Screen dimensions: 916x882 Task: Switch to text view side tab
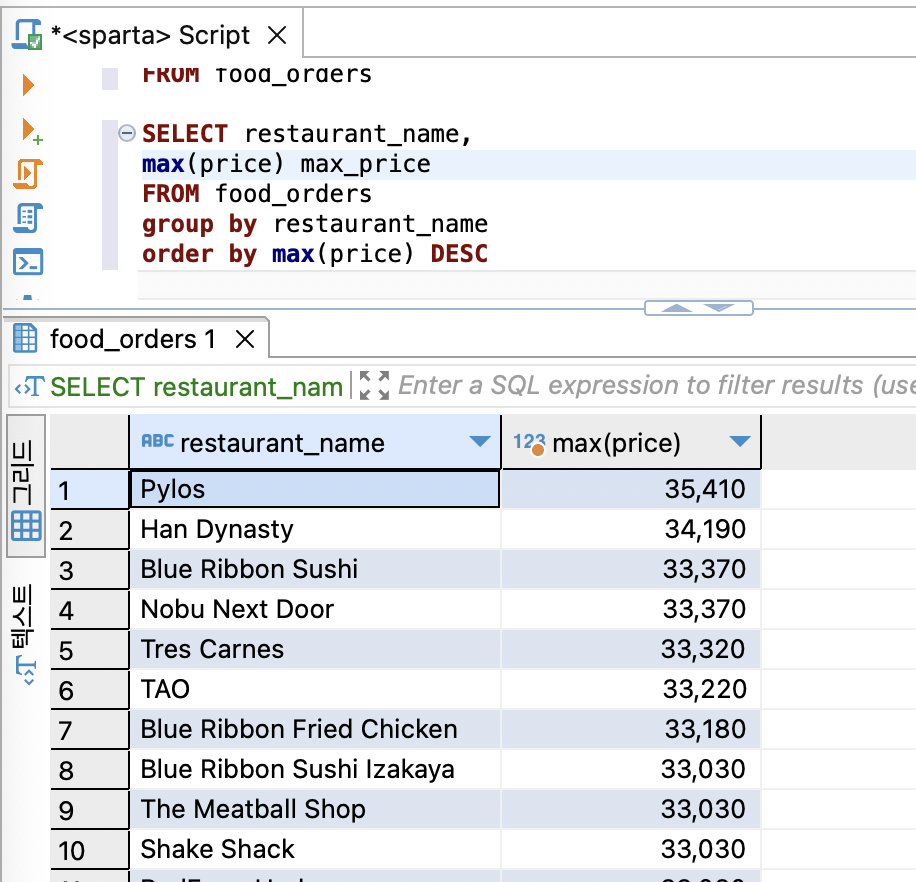click(25, 634)
